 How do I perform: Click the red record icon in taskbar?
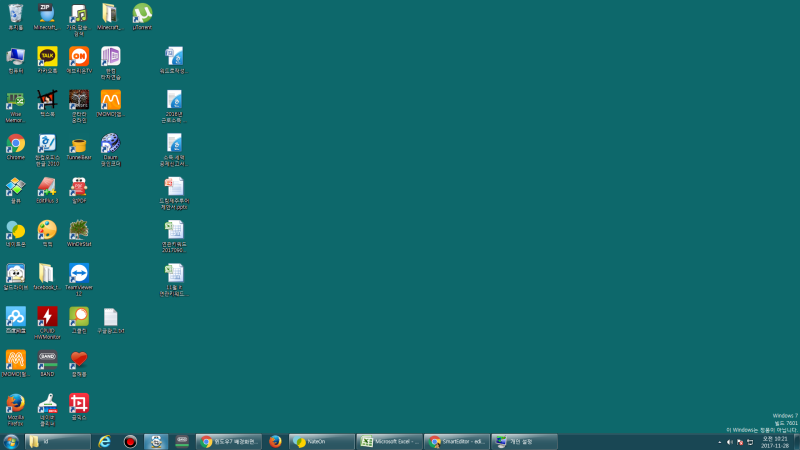[x=131, y=442]
